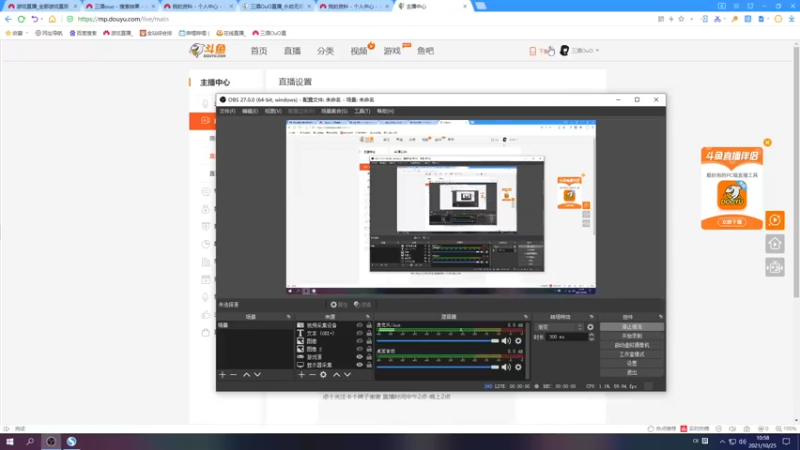Open the blue browser app on taskbar

click(x=71, y=441)
